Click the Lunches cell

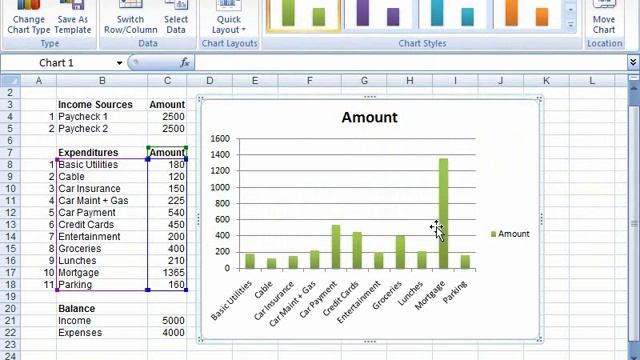point(102,260)
